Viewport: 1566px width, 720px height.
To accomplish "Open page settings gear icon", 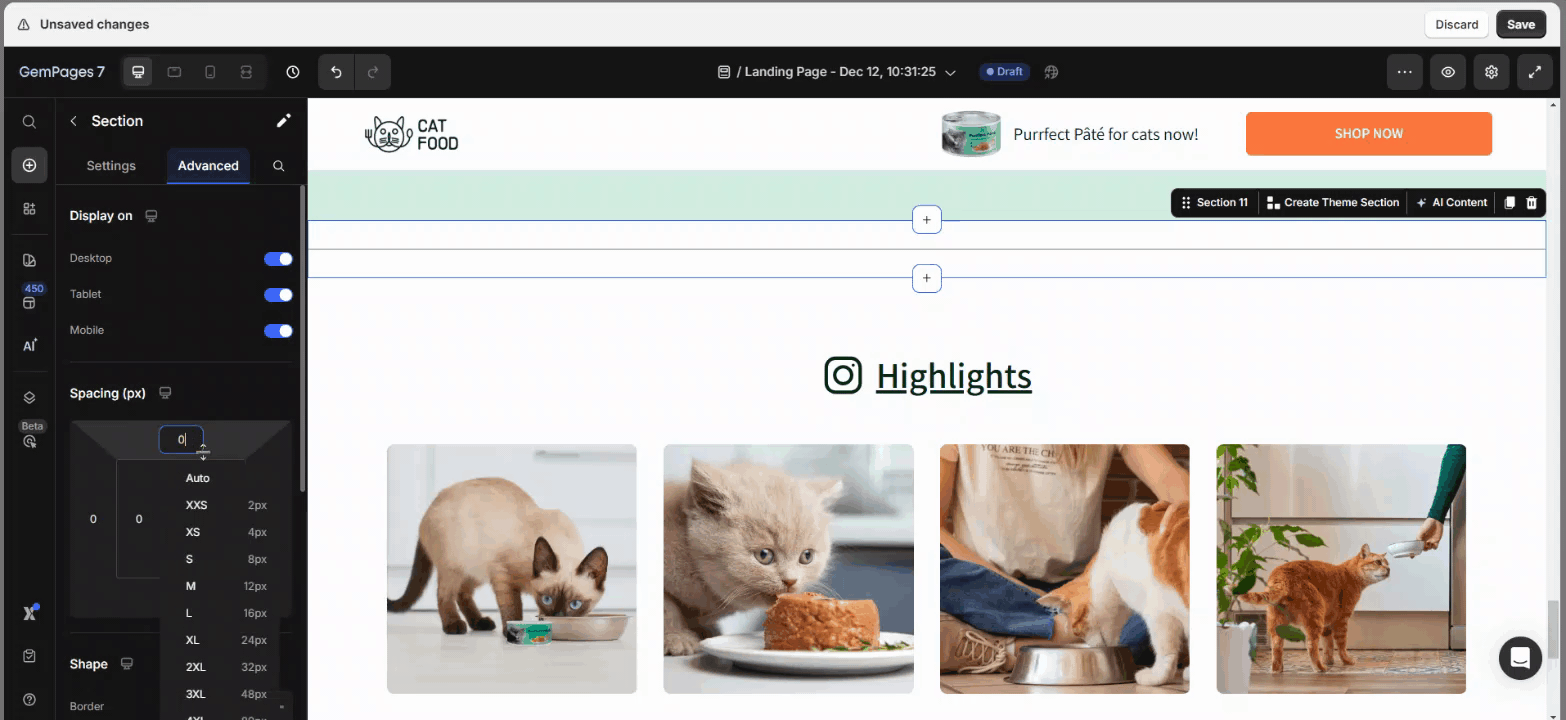I will click(1491, 72).
